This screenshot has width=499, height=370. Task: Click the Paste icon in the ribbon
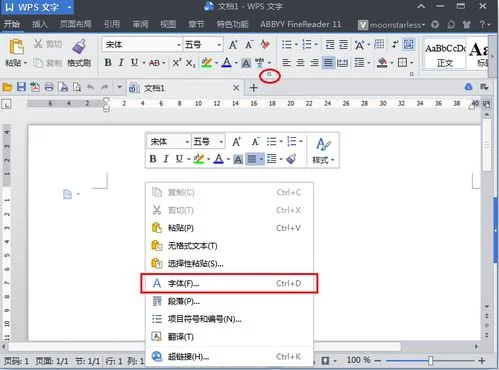(x=16, y=47)
